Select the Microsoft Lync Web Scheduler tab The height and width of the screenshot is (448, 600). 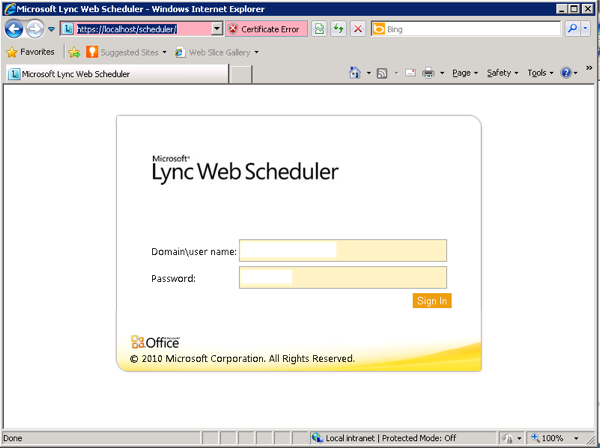tap(117, 74)
